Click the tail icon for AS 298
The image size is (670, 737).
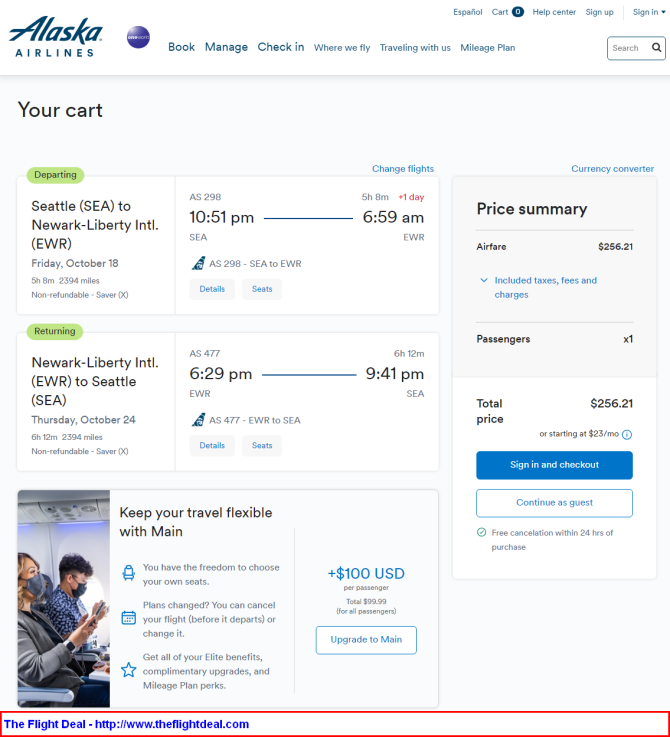tap(198, 263)
